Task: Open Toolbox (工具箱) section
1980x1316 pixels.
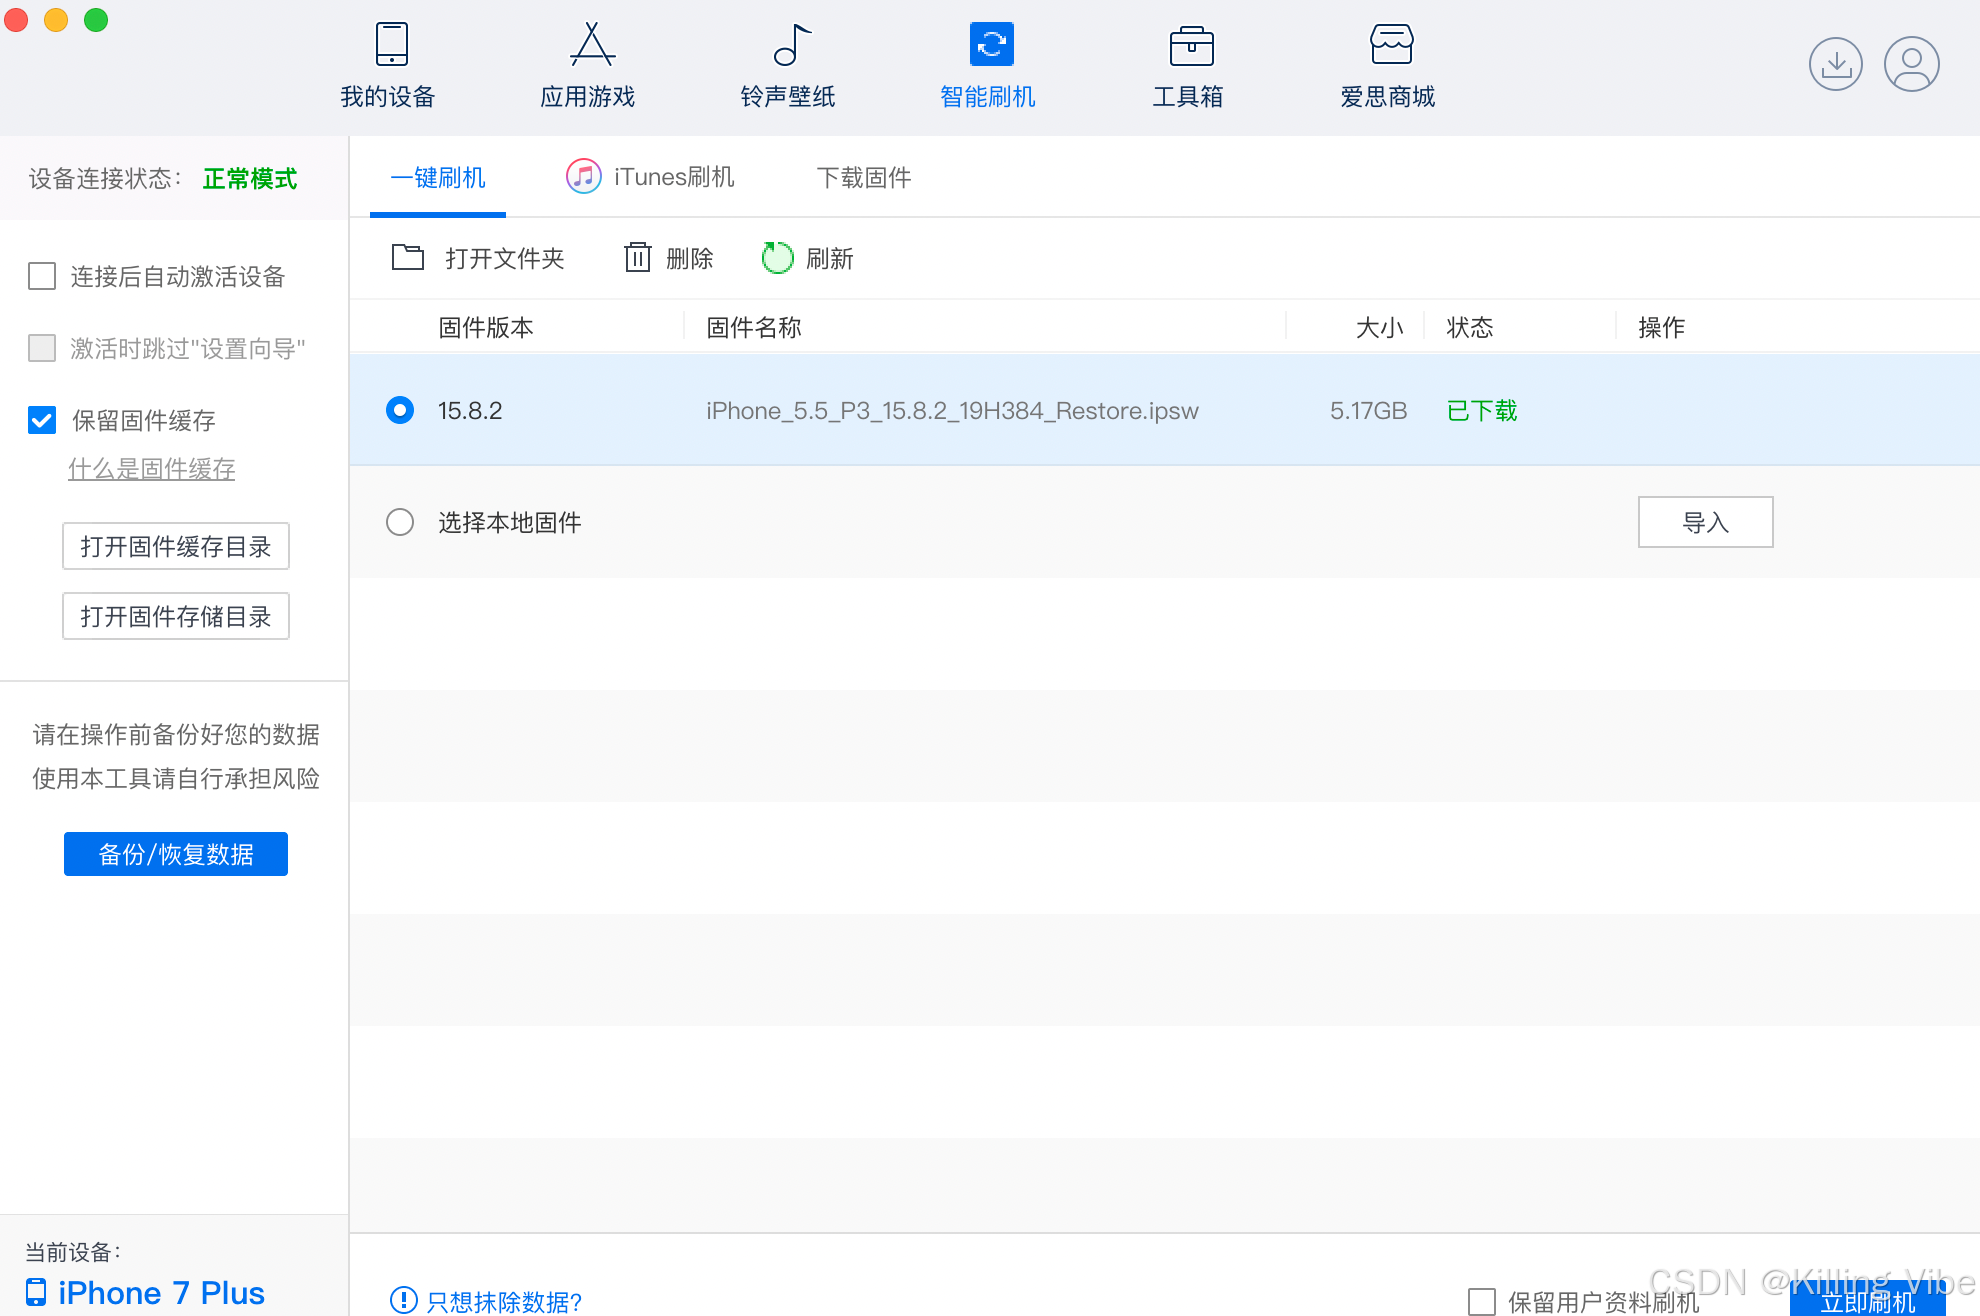Action: 1189,64
